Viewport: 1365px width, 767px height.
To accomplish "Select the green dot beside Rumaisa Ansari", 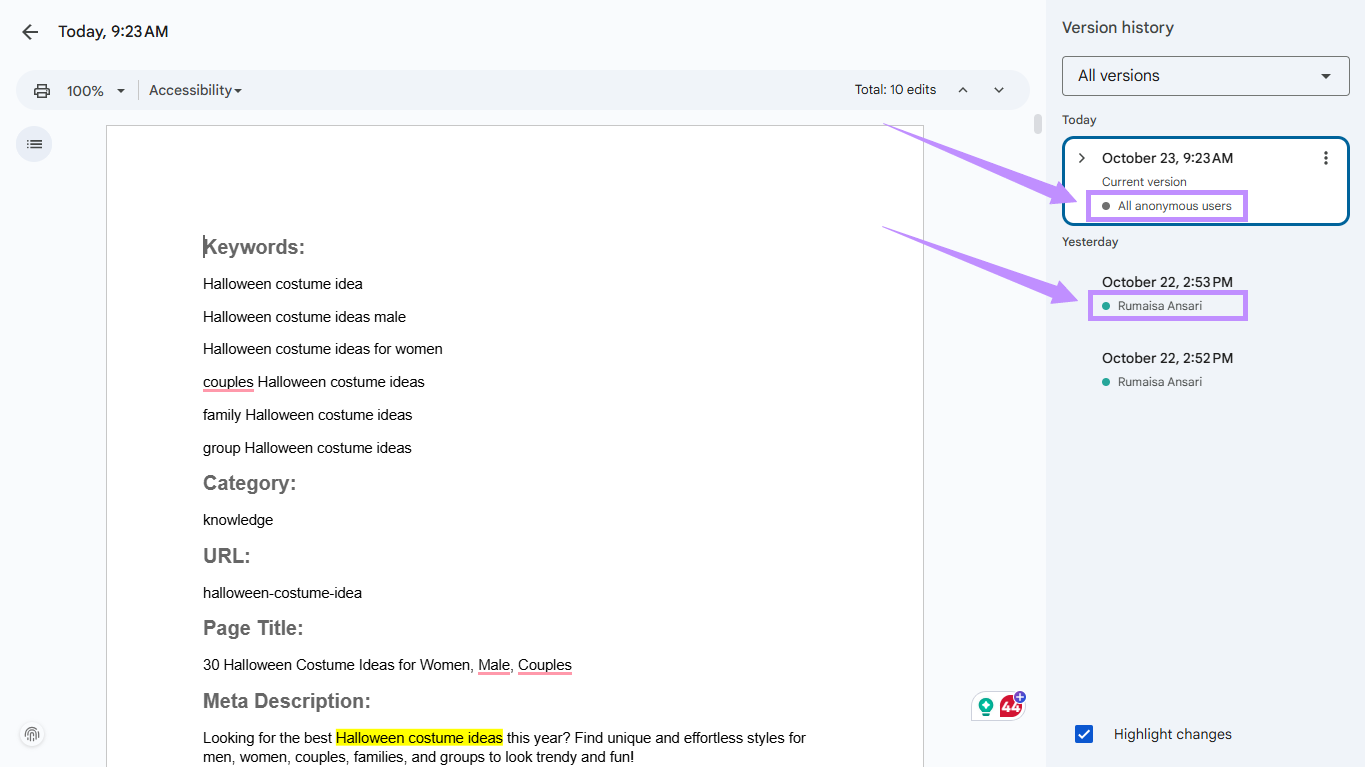I will pos(1105,306).
